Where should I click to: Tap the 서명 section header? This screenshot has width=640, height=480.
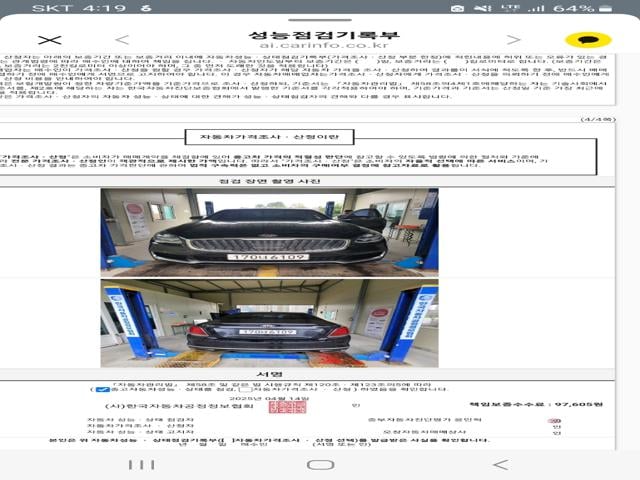point(268,375)
